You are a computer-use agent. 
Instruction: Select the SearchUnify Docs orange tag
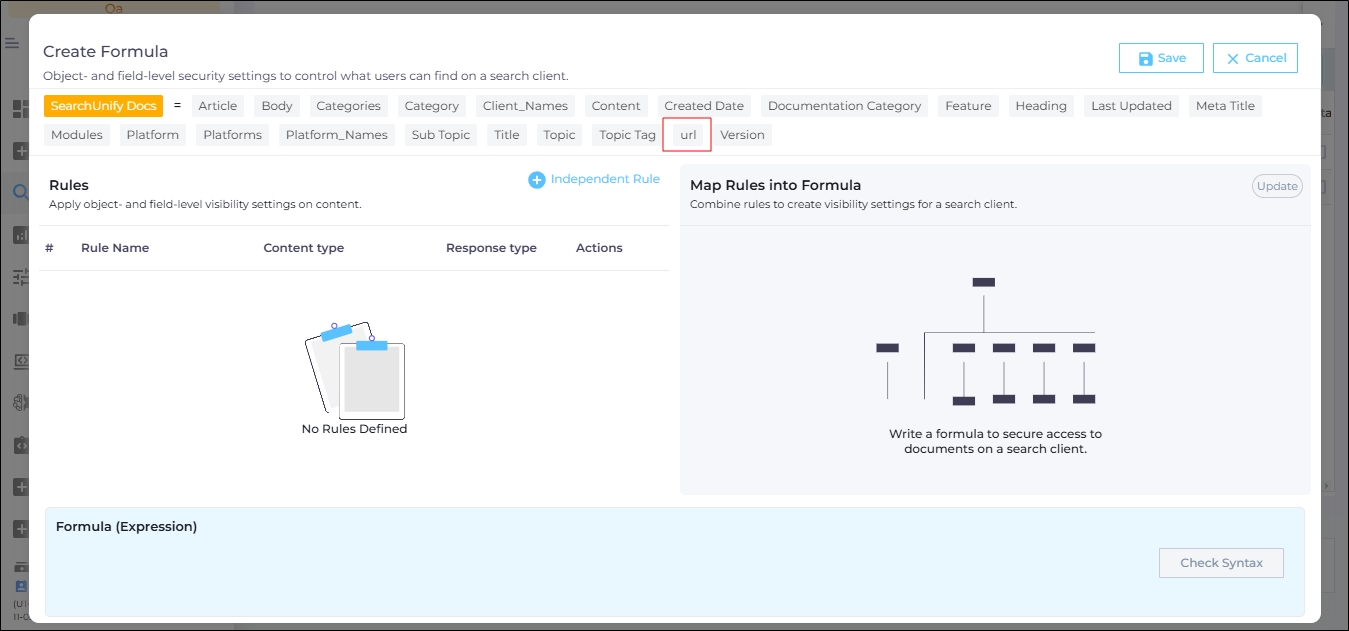coord(103,106)
